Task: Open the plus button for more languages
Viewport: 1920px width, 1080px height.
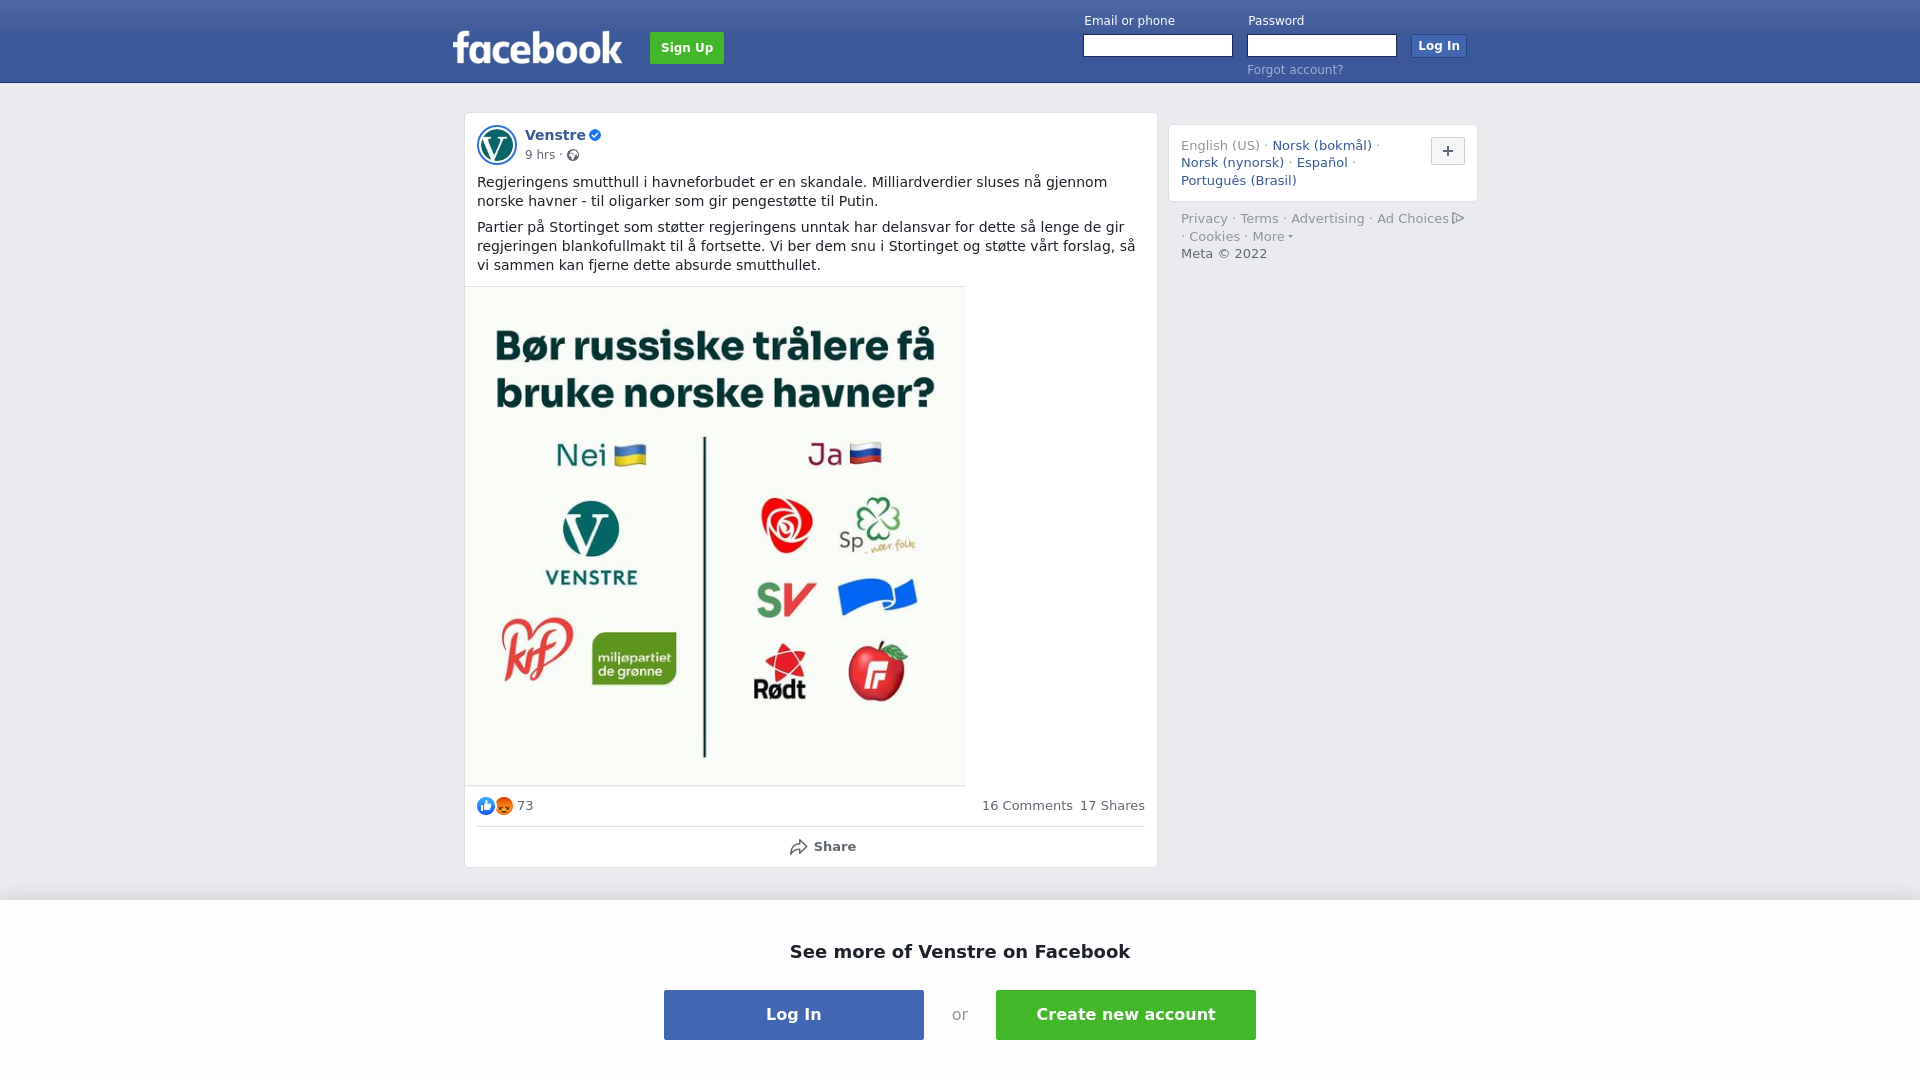Action: pos(1448,151)
